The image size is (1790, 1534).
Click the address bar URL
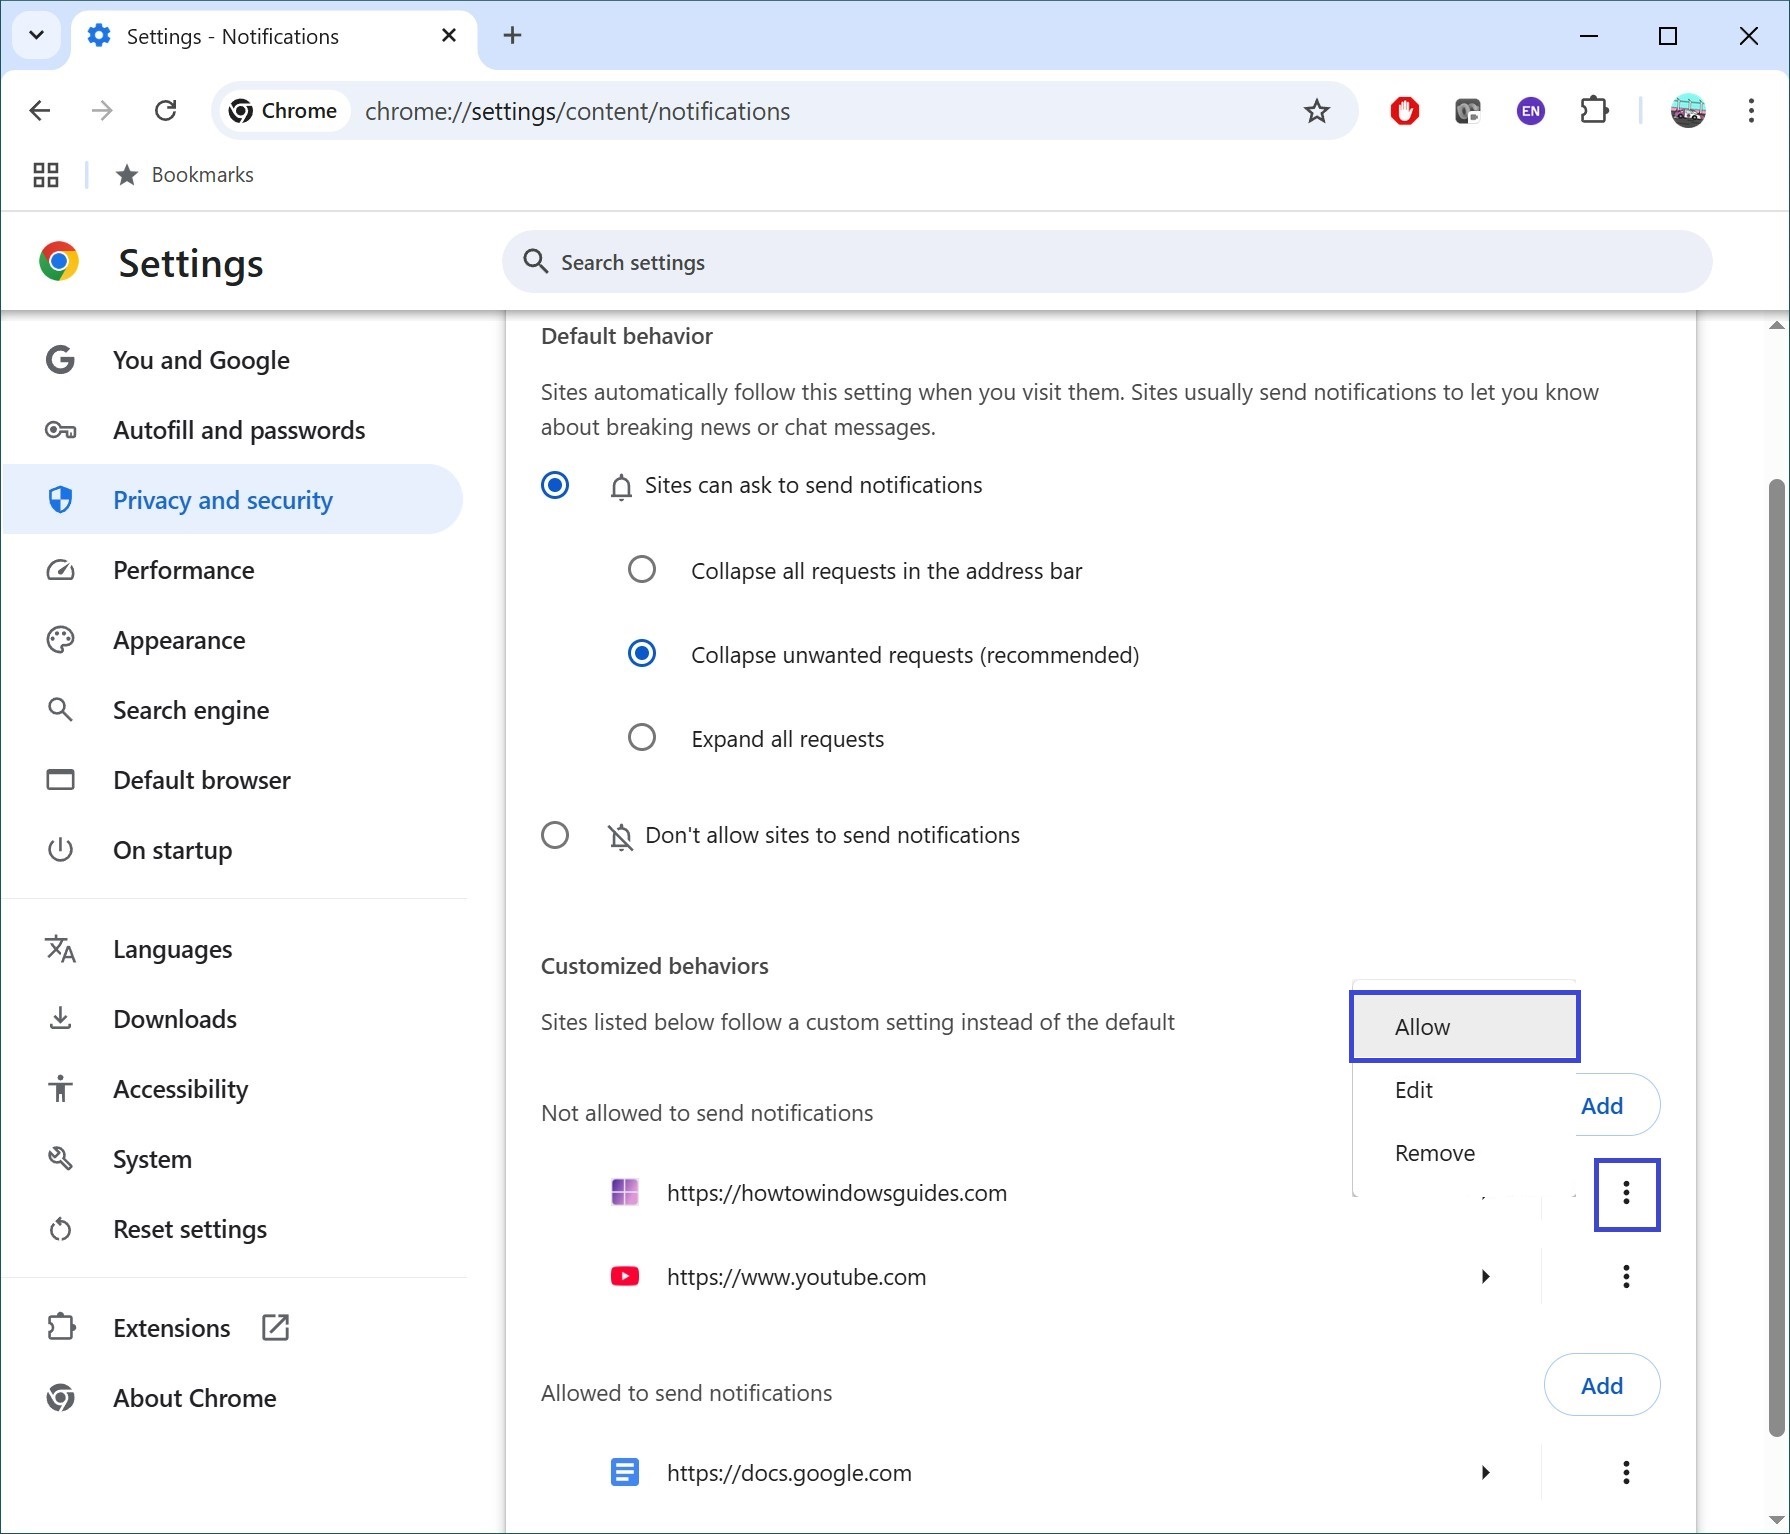coord(577,111)
